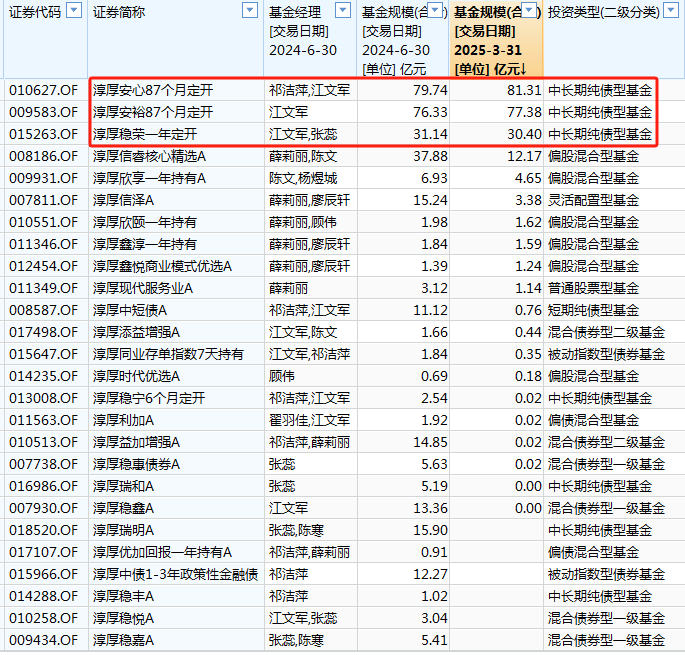Select cell with code 009434.OF

coord(46,640)
